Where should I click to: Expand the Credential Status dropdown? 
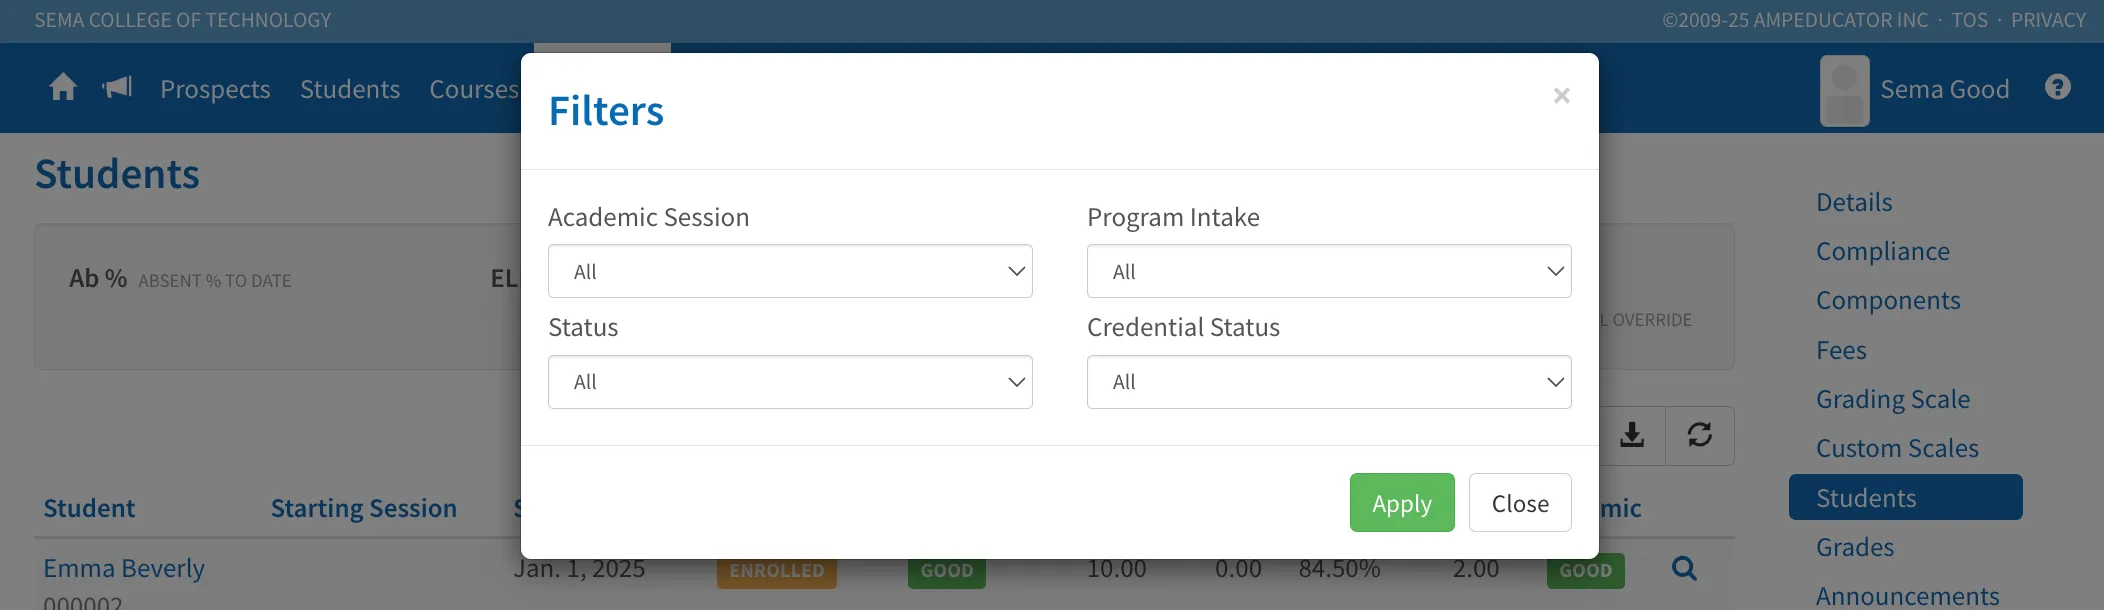pyautogui.click(x=1329, y=382)
